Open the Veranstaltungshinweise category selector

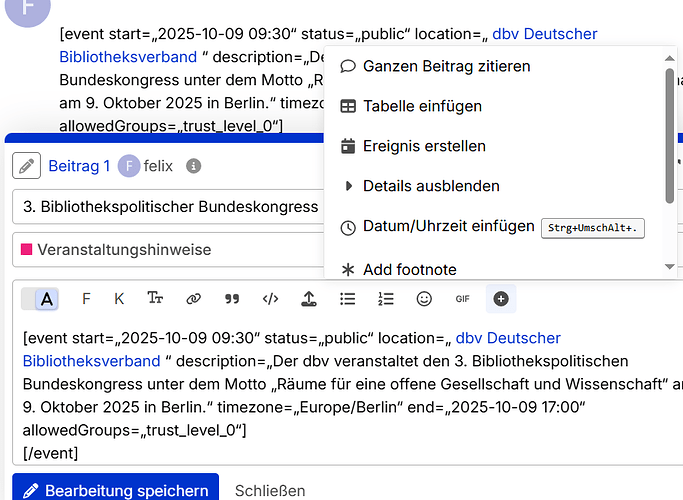tap(170, 250)
